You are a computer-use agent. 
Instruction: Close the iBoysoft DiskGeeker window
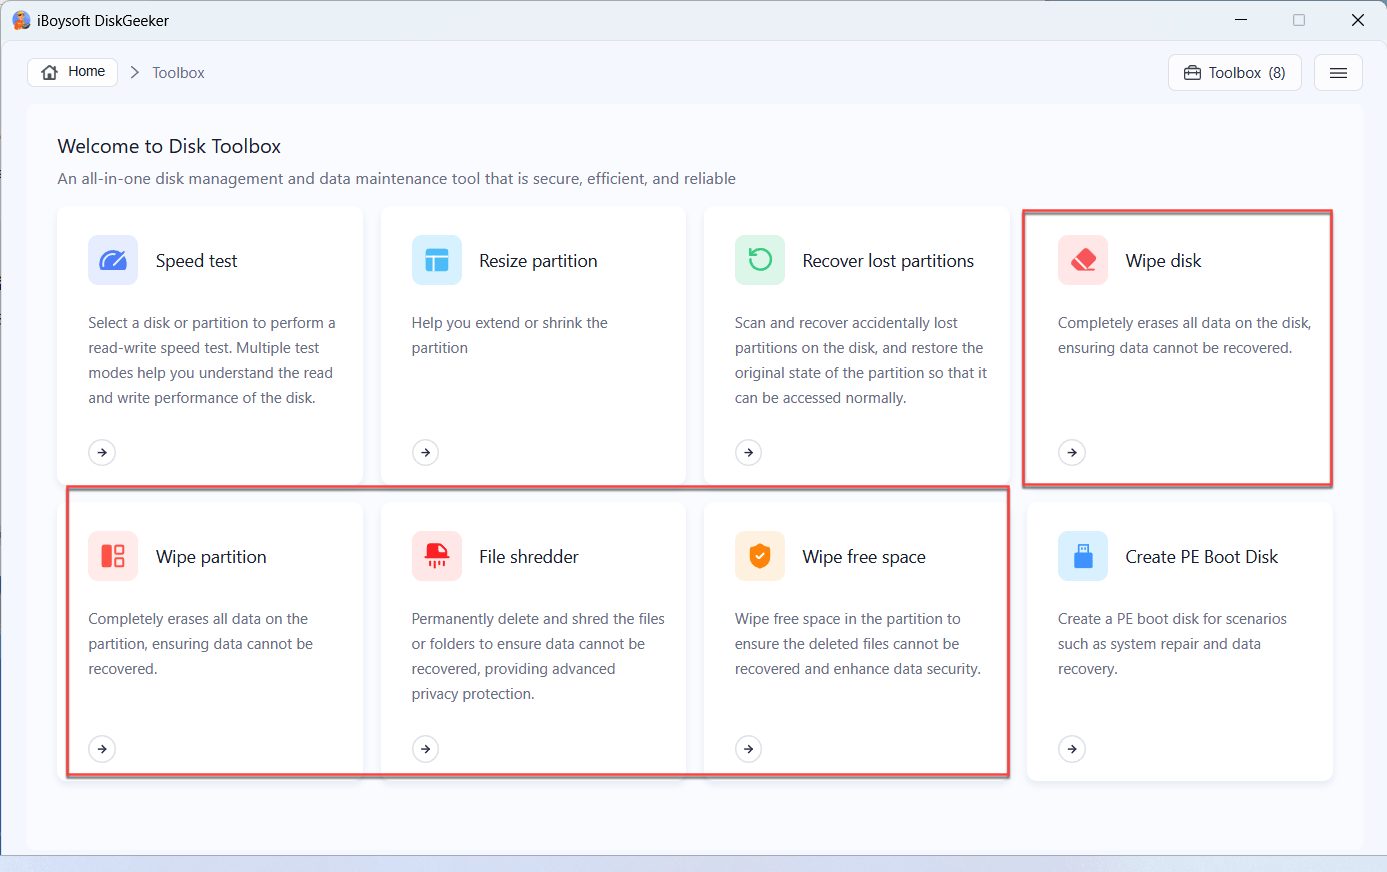coord(1358,20)
